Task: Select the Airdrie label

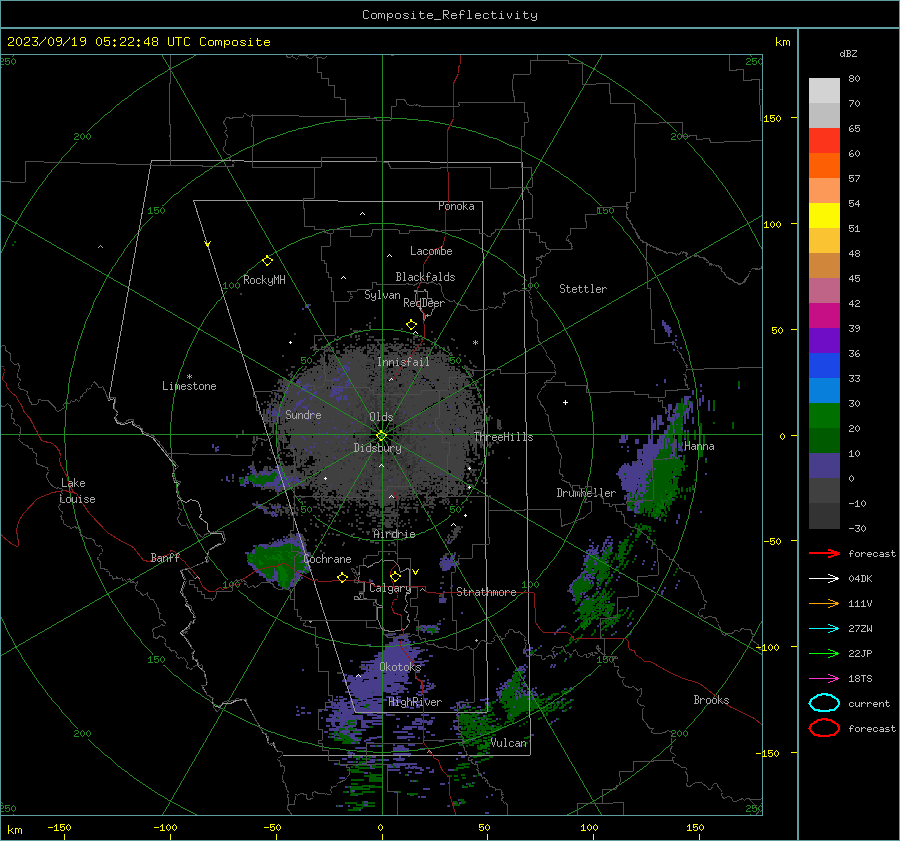Action: coord(394,534)
